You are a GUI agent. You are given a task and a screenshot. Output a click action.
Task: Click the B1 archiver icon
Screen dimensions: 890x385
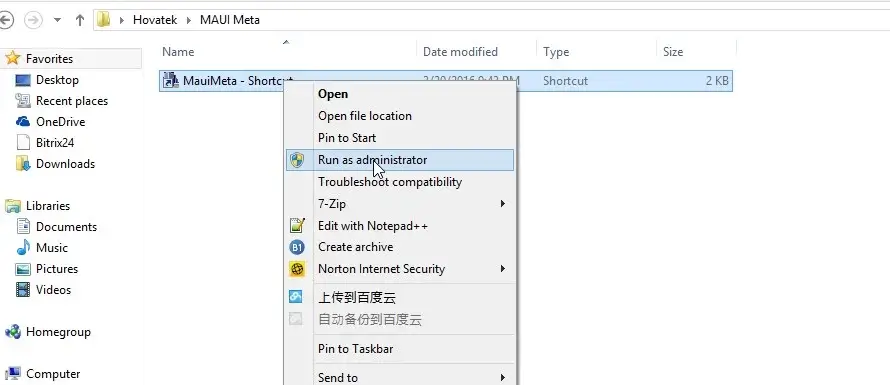pos(297,247)
